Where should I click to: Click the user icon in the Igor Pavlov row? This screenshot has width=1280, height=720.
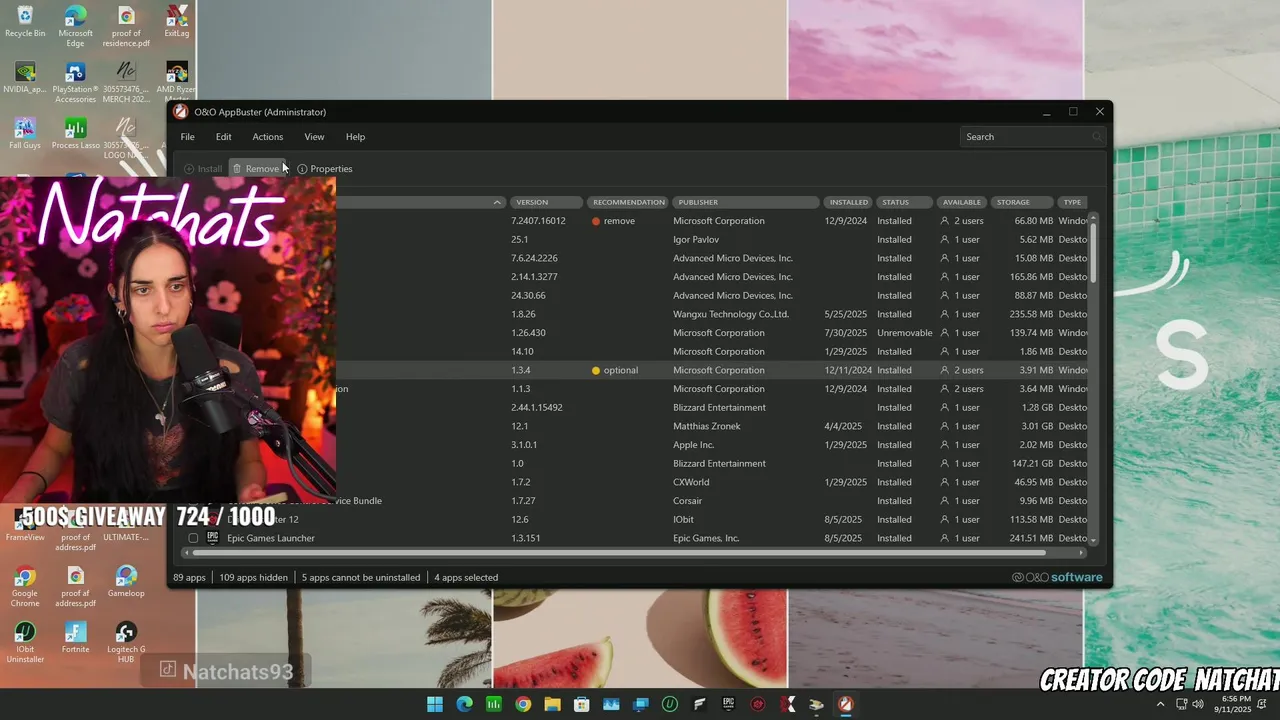(x=944, y=240)
